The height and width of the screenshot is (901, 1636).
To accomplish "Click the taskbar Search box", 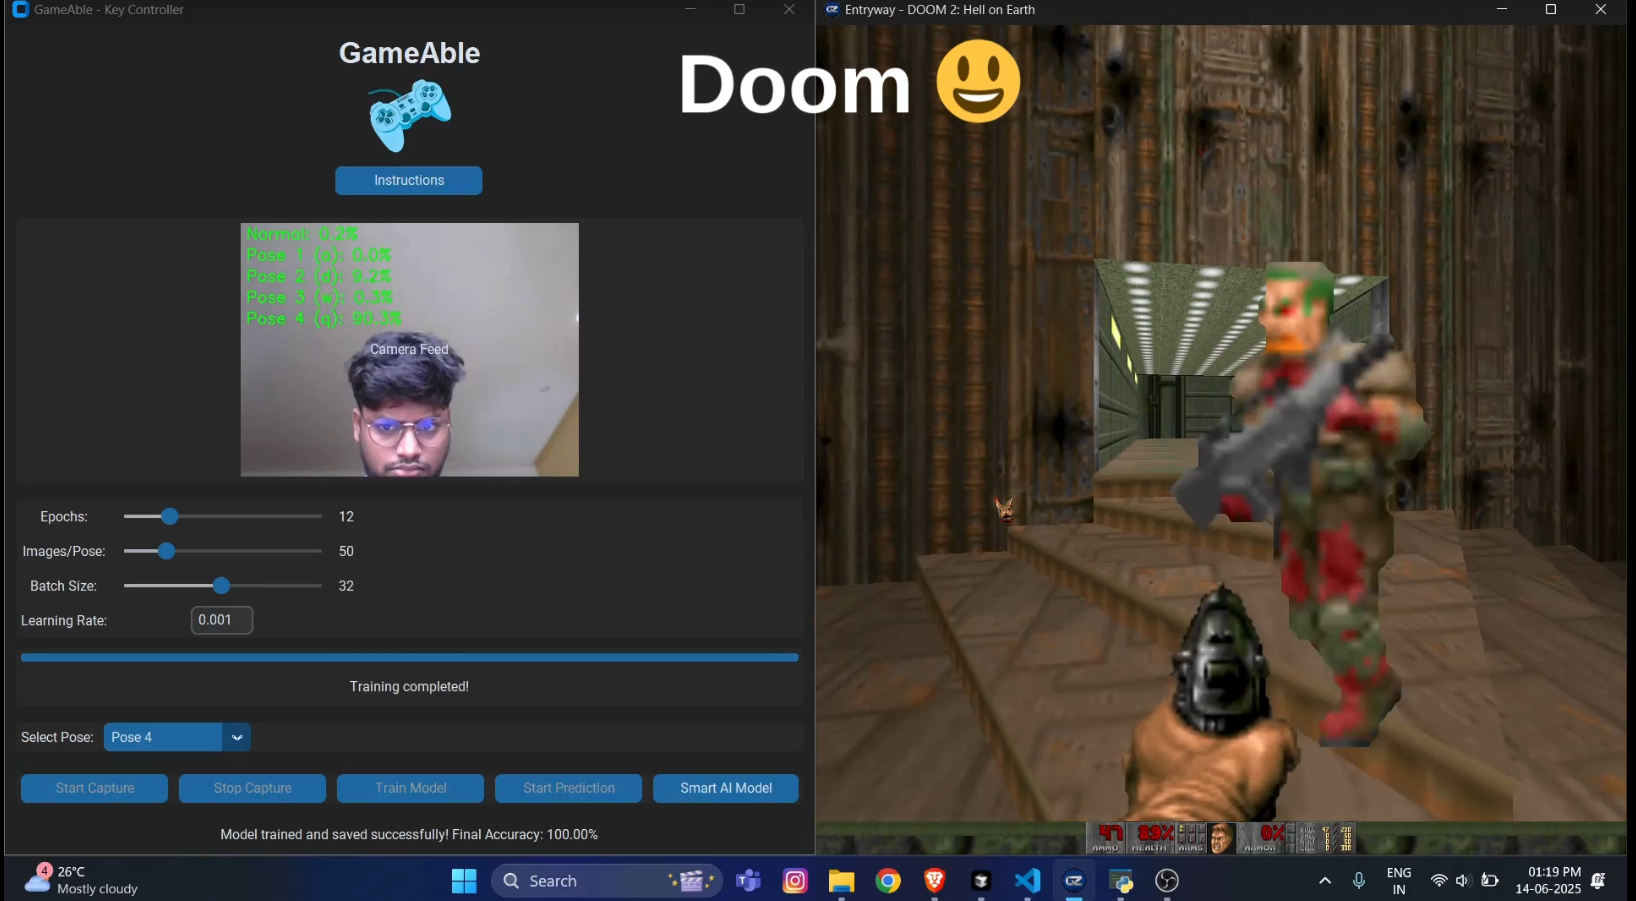I will pyautogui.click(x=606, y=881).
